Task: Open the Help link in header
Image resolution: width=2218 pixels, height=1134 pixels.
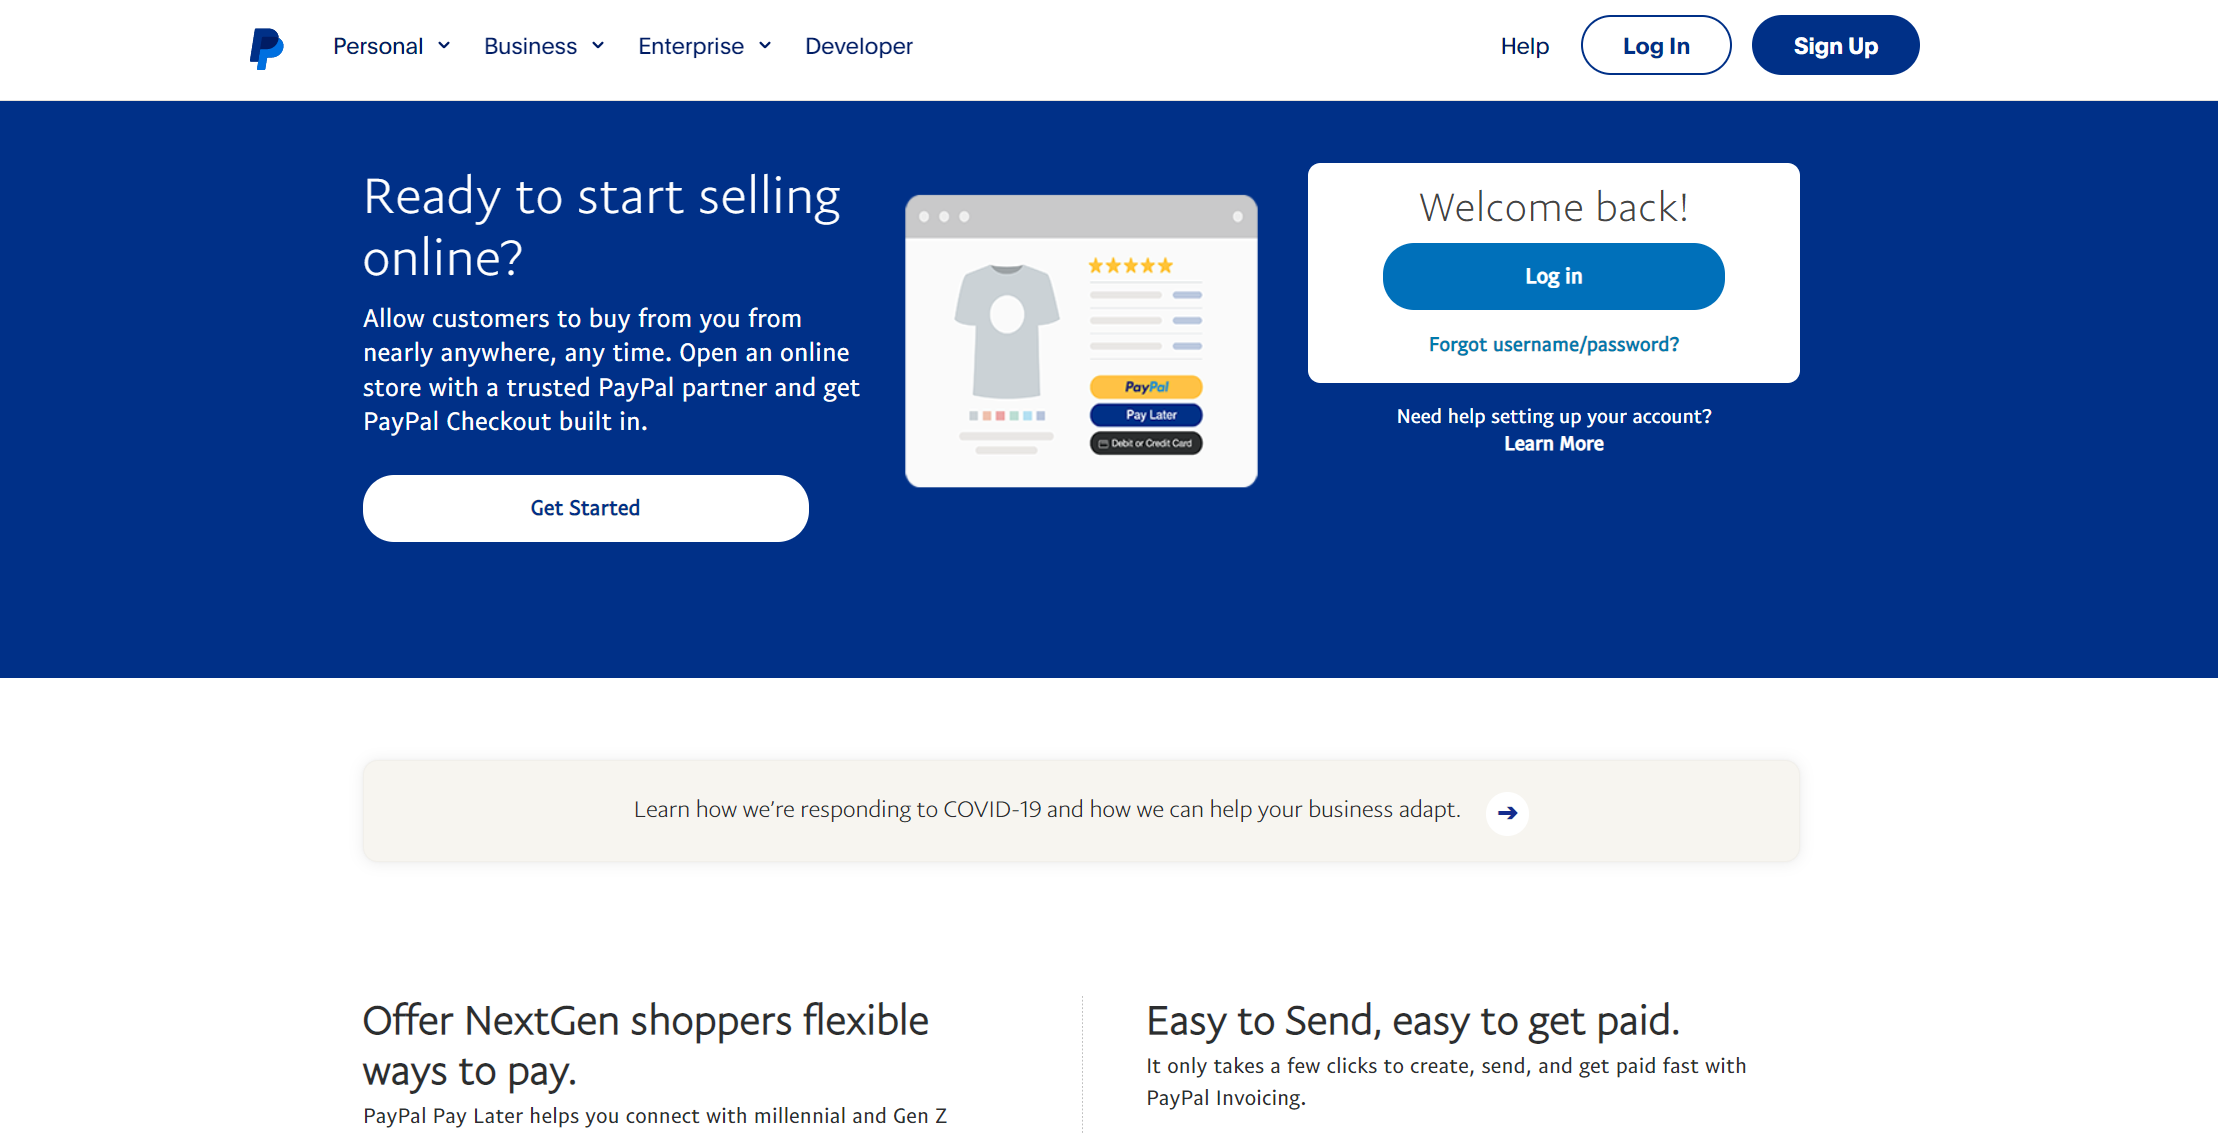Action: [x=1525, y=46]
